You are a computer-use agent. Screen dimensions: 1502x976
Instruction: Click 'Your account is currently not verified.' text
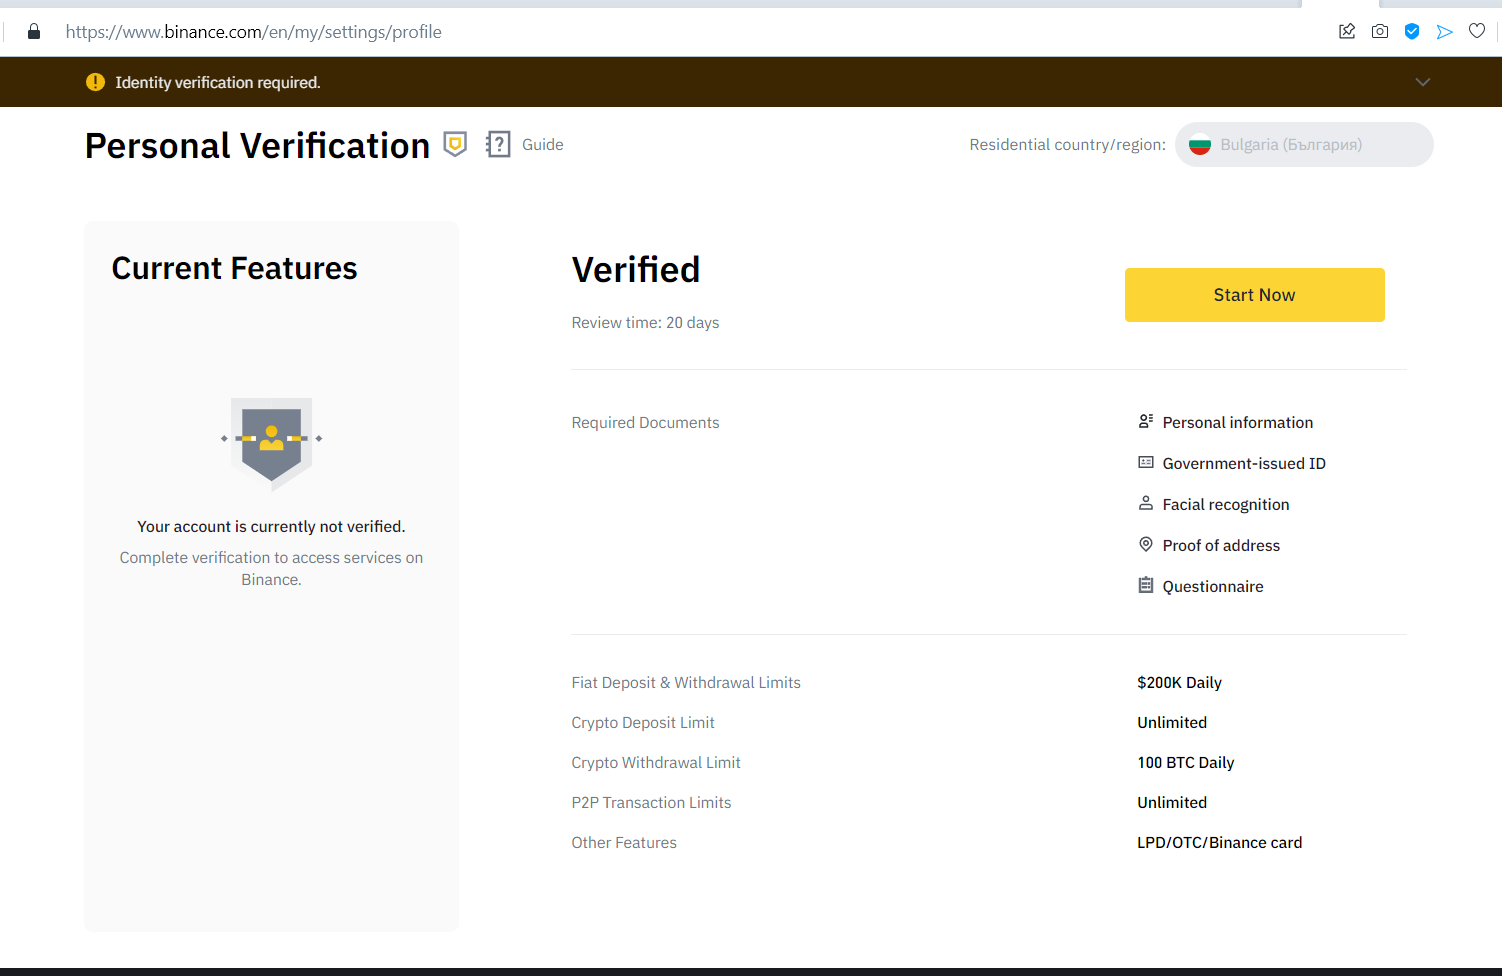point(271,527)
